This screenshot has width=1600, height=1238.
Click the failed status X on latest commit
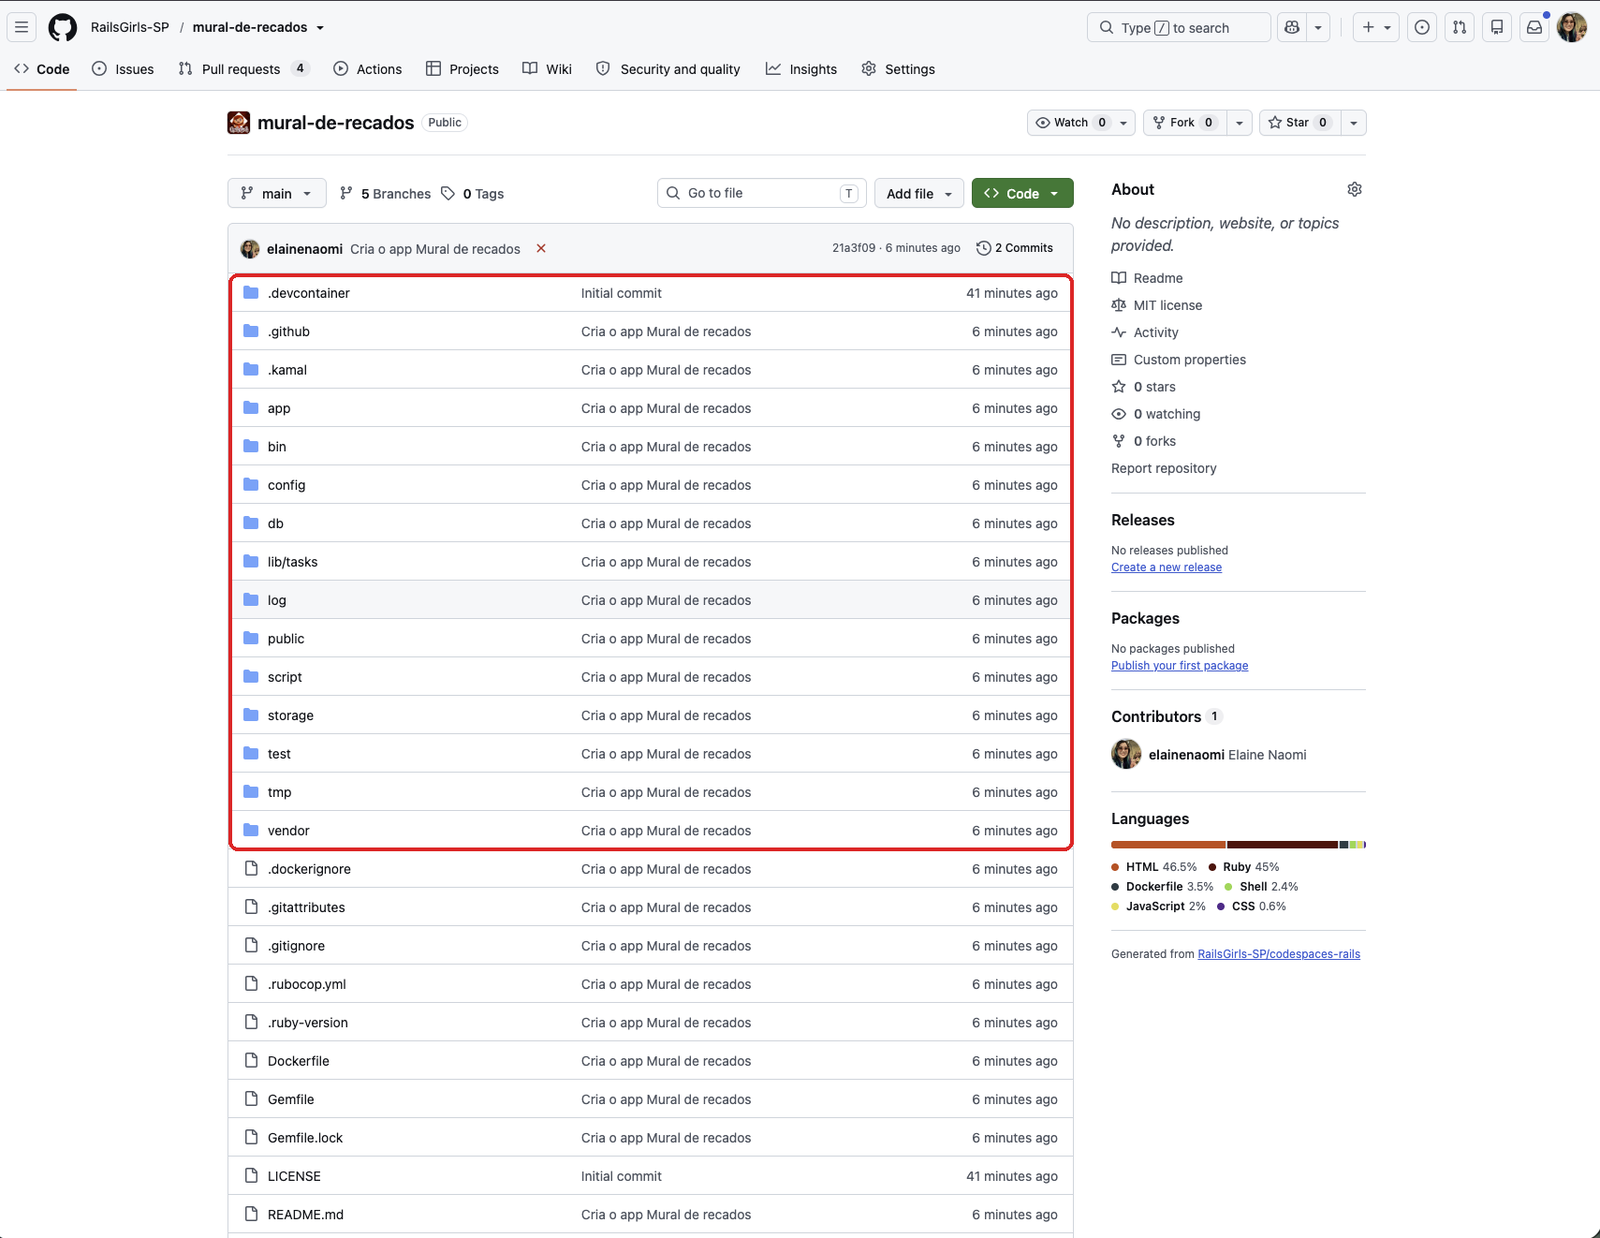(x=541, y=248)
